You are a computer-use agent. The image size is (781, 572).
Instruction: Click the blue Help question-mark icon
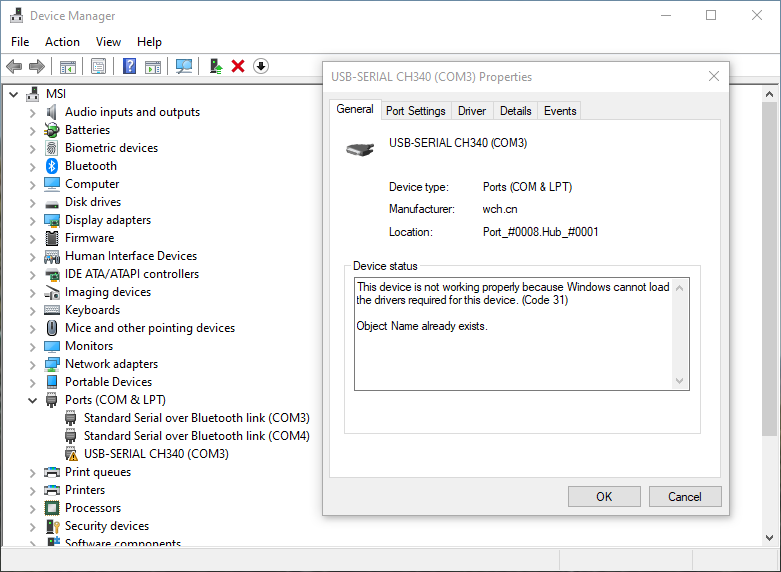(x=130, y=66)
